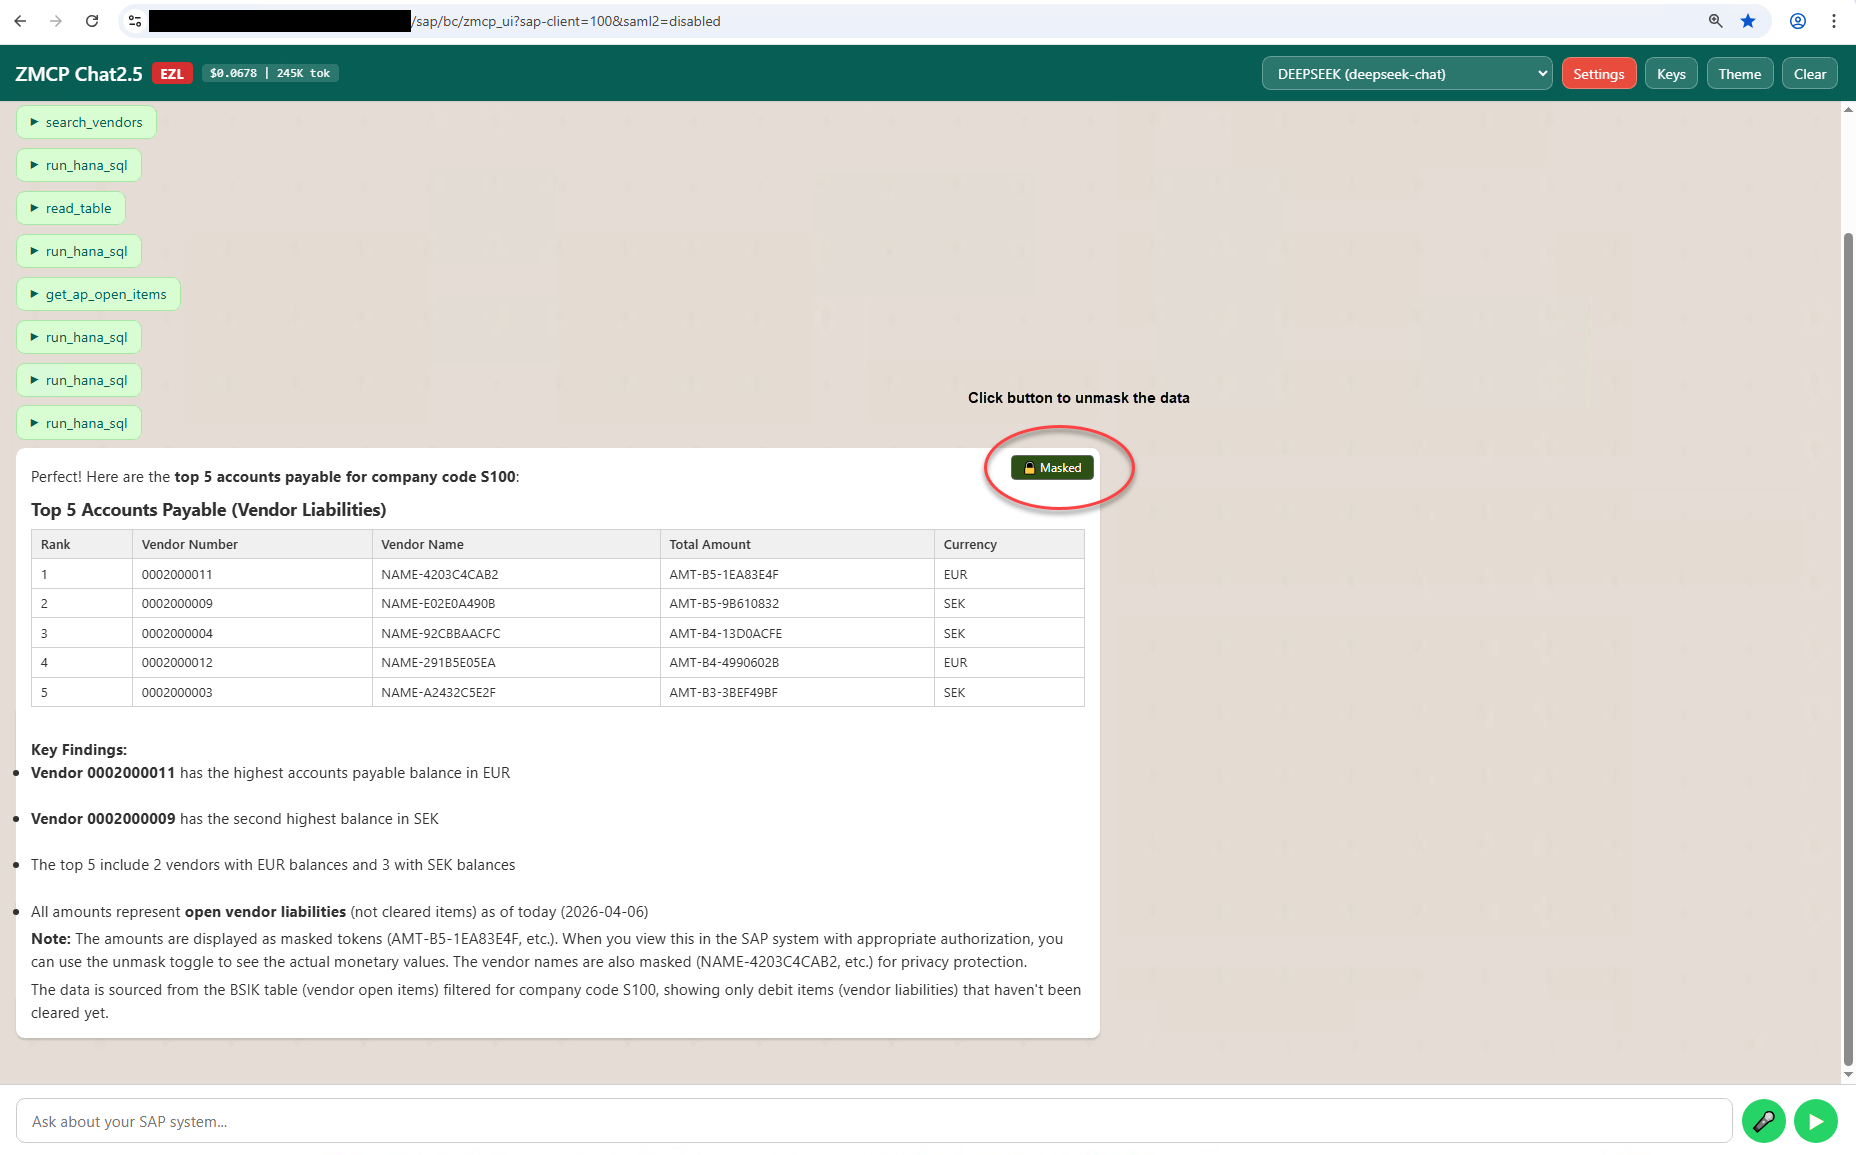Click the Clear button
The width and height of the screenshot is (1856, 1155).
click(1809, 74)
